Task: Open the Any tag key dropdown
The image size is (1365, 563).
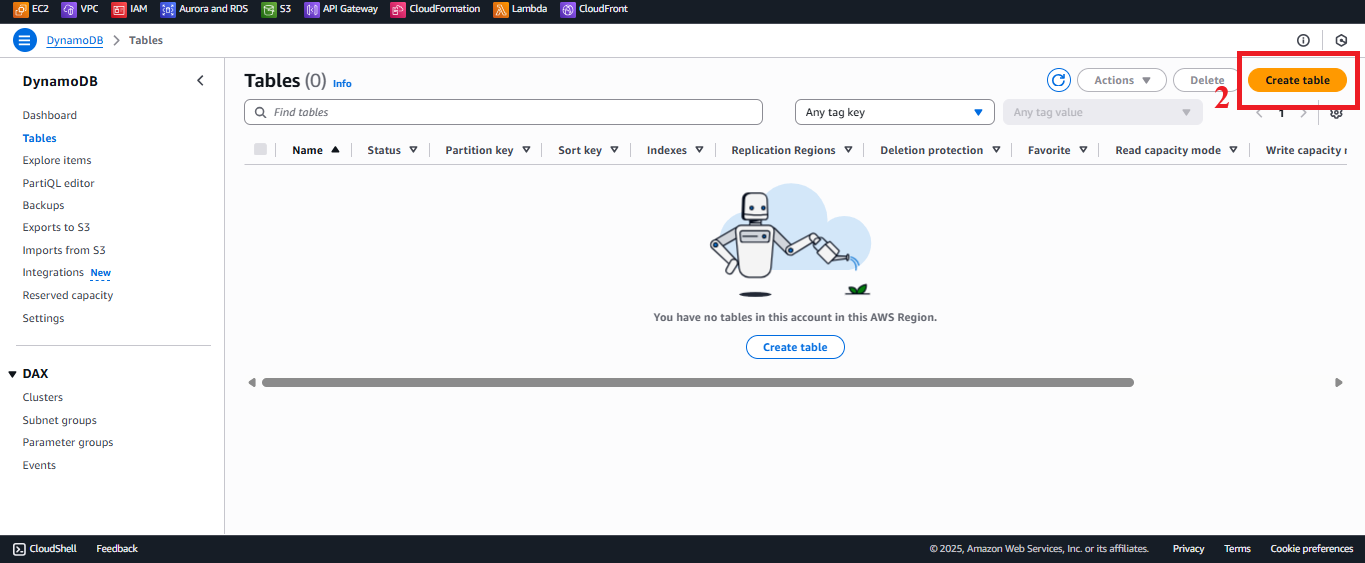Action: tap(894, 112)
